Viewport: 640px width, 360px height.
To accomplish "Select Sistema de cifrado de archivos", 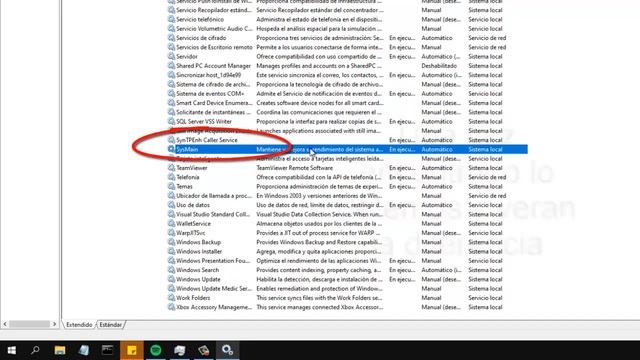I will 213,84.
